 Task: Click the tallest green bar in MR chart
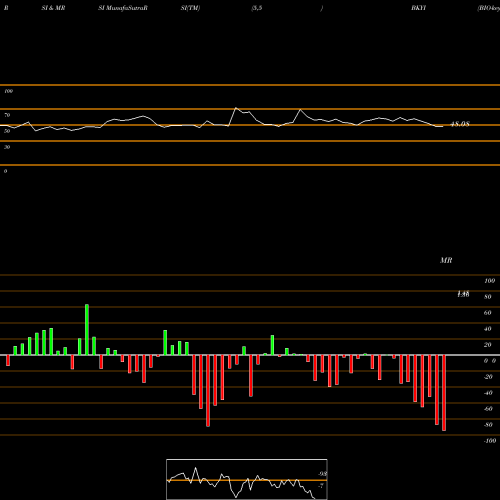pos(87,330)
